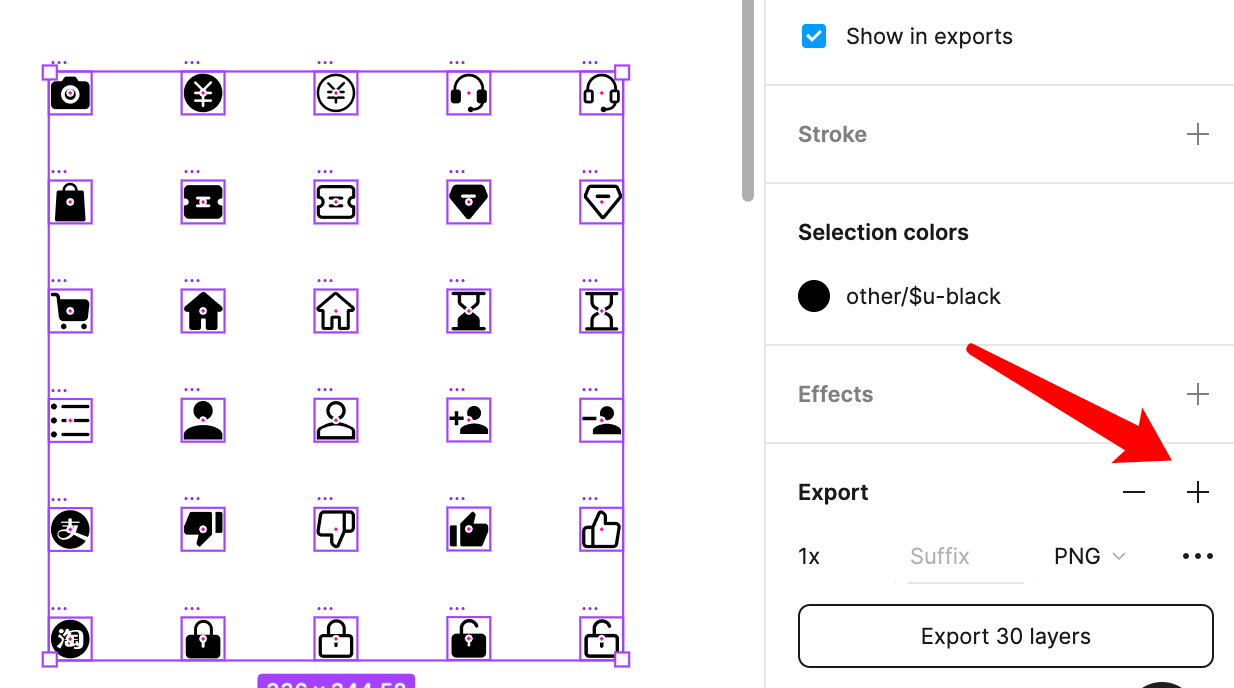Select the camera icon on canvas
The height and width of the screenshot is (688, 1234).
pos(70,94)
